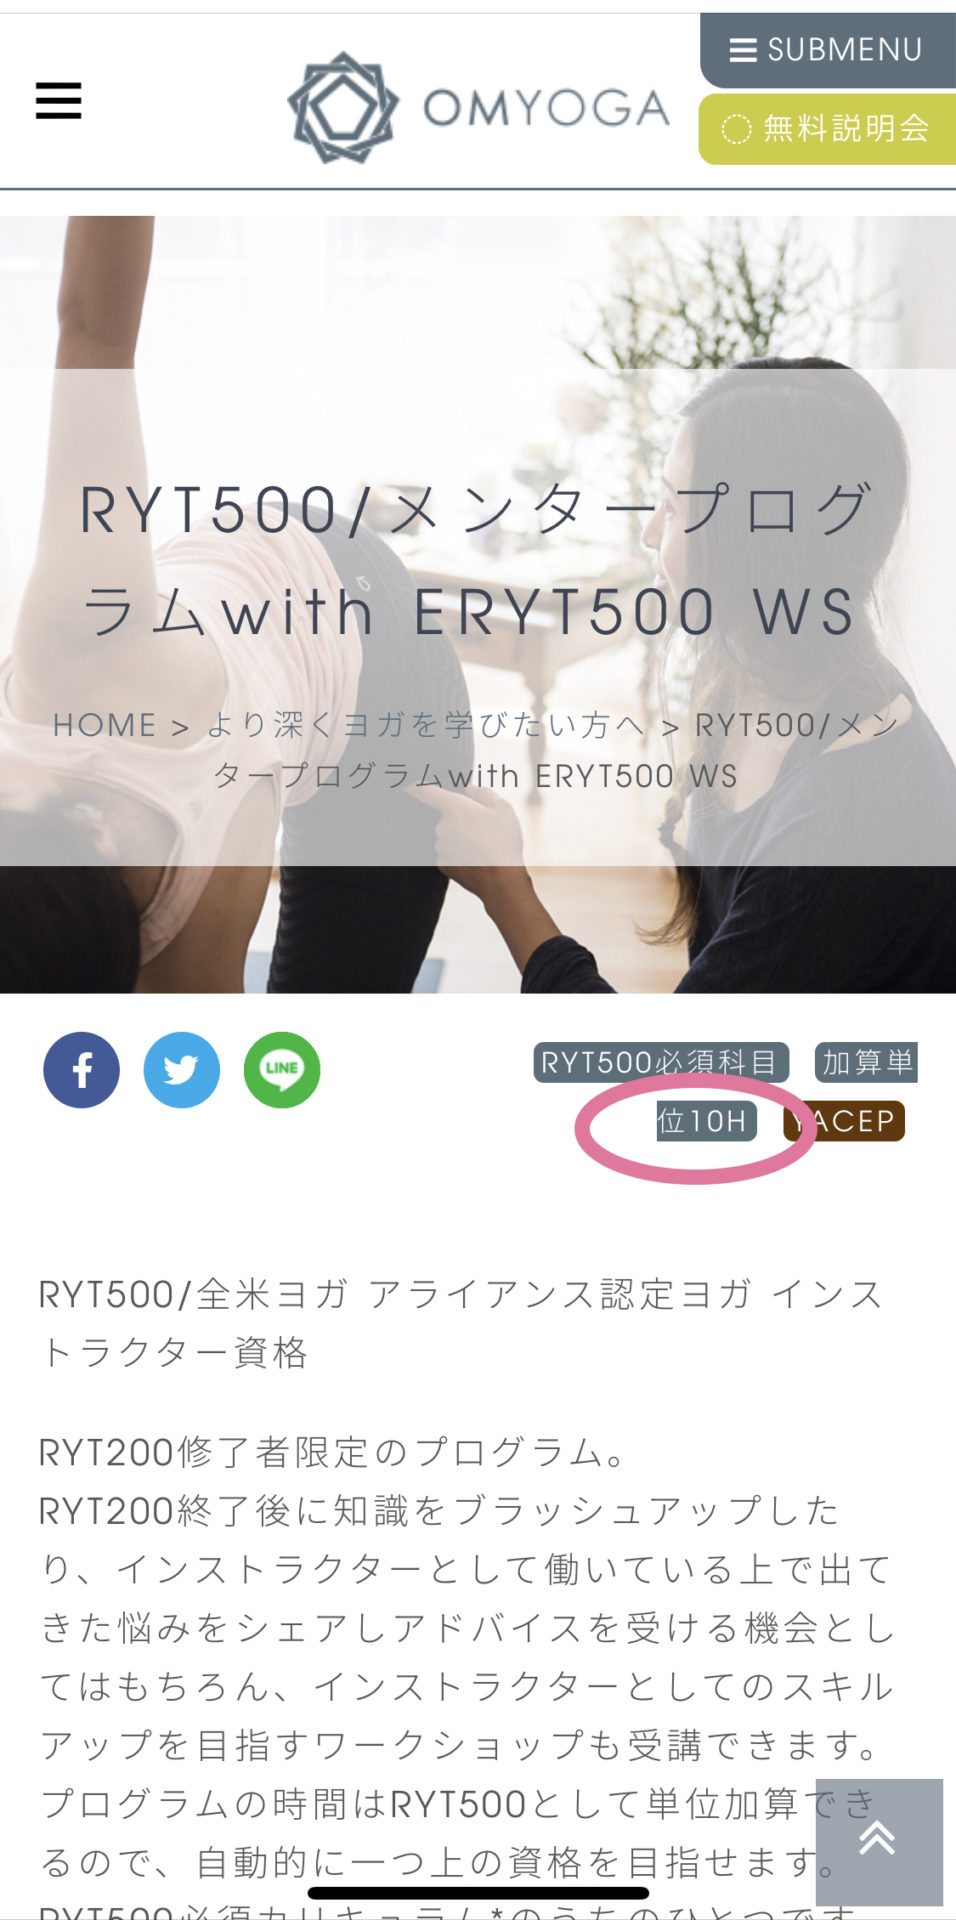Image resolution: width=956 pixels, height=1920 pixels.
Task: Click the yoga hero banner image
Action: pos(478,604)
